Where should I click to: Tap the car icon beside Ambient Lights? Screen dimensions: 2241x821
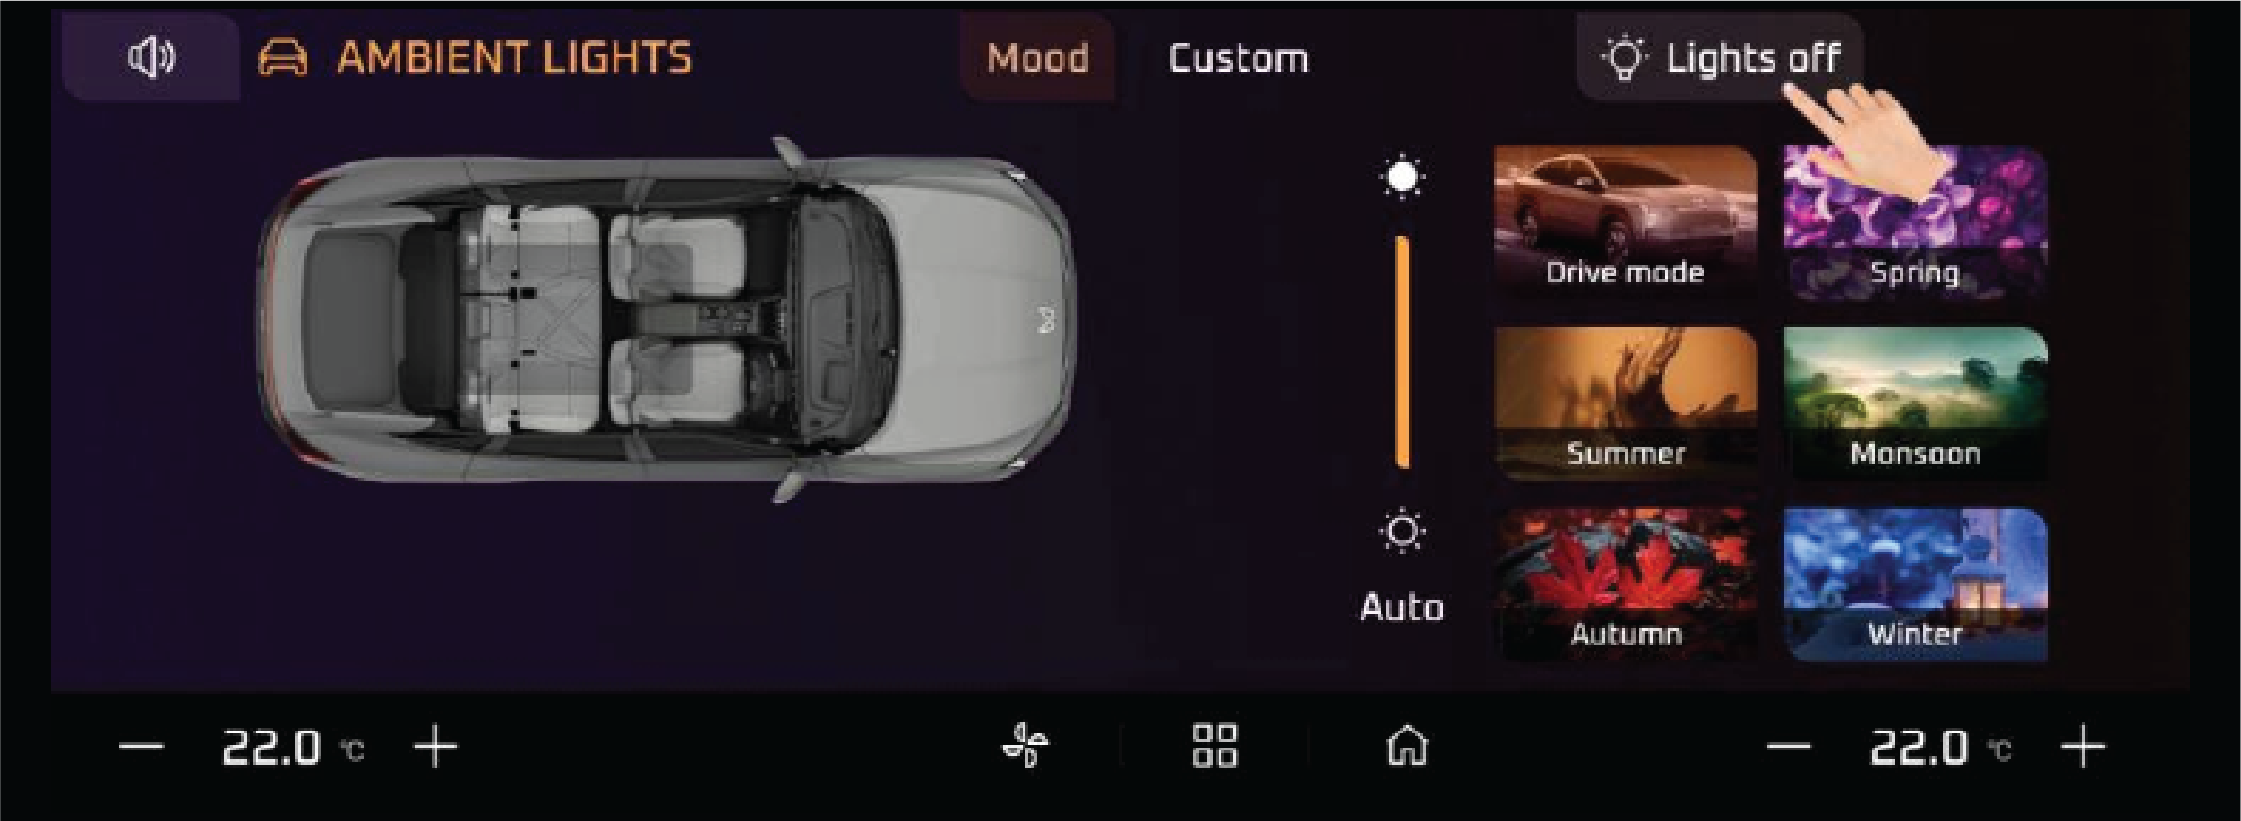coord(283,58)
